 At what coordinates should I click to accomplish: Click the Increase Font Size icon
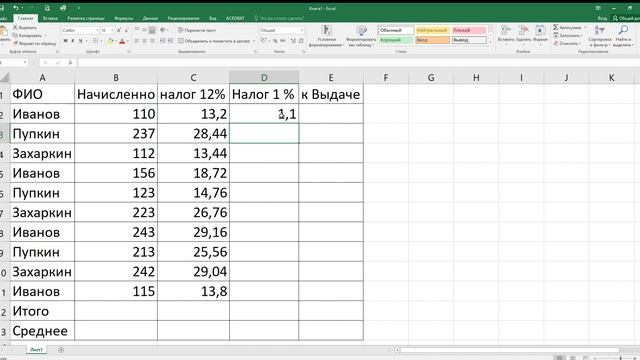[x=119, y=30]
